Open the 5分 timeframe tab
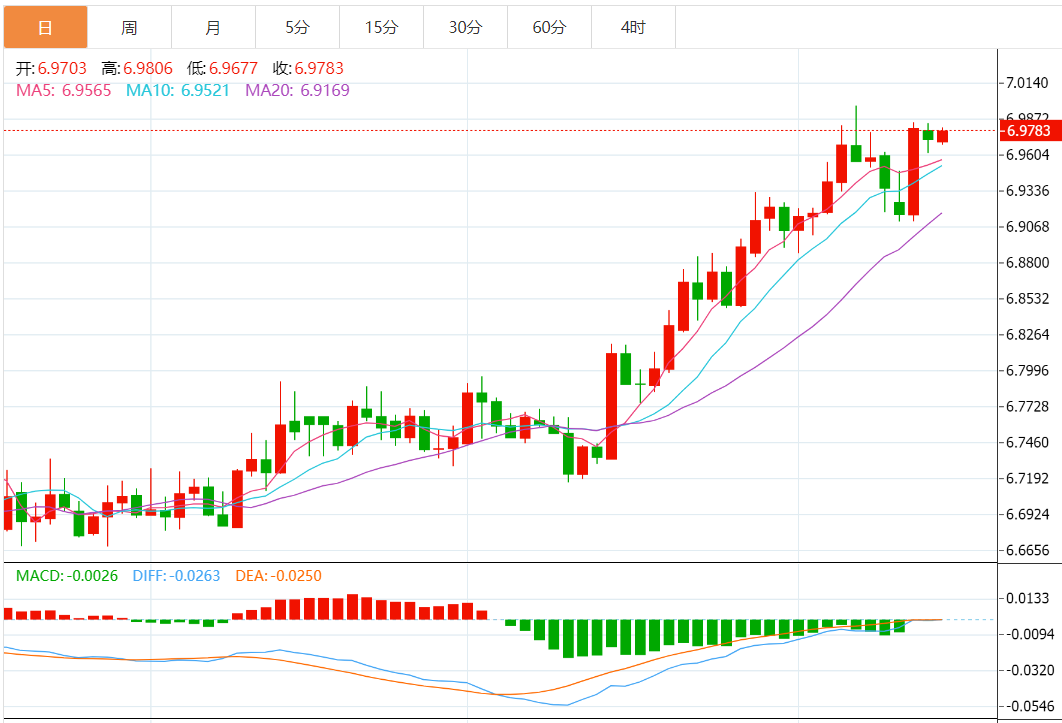 [x=297, y=27]
